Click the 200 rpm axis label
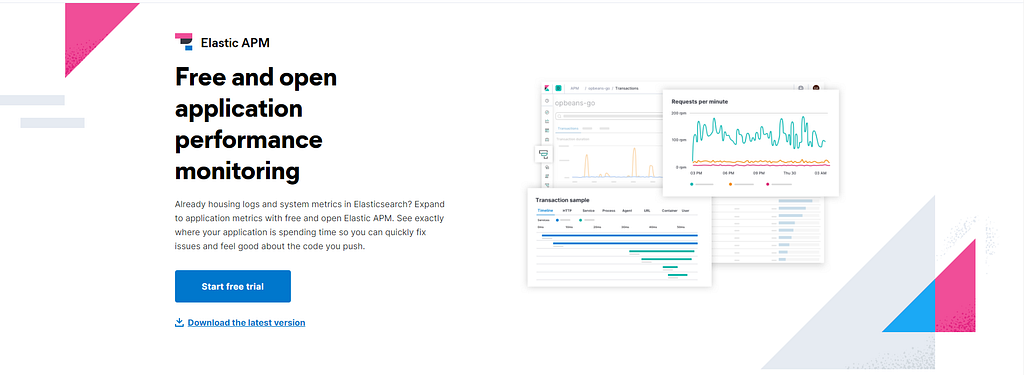The width and height of the screenshot is (1024, 375). pyautogui.click(x=679, y=114)
